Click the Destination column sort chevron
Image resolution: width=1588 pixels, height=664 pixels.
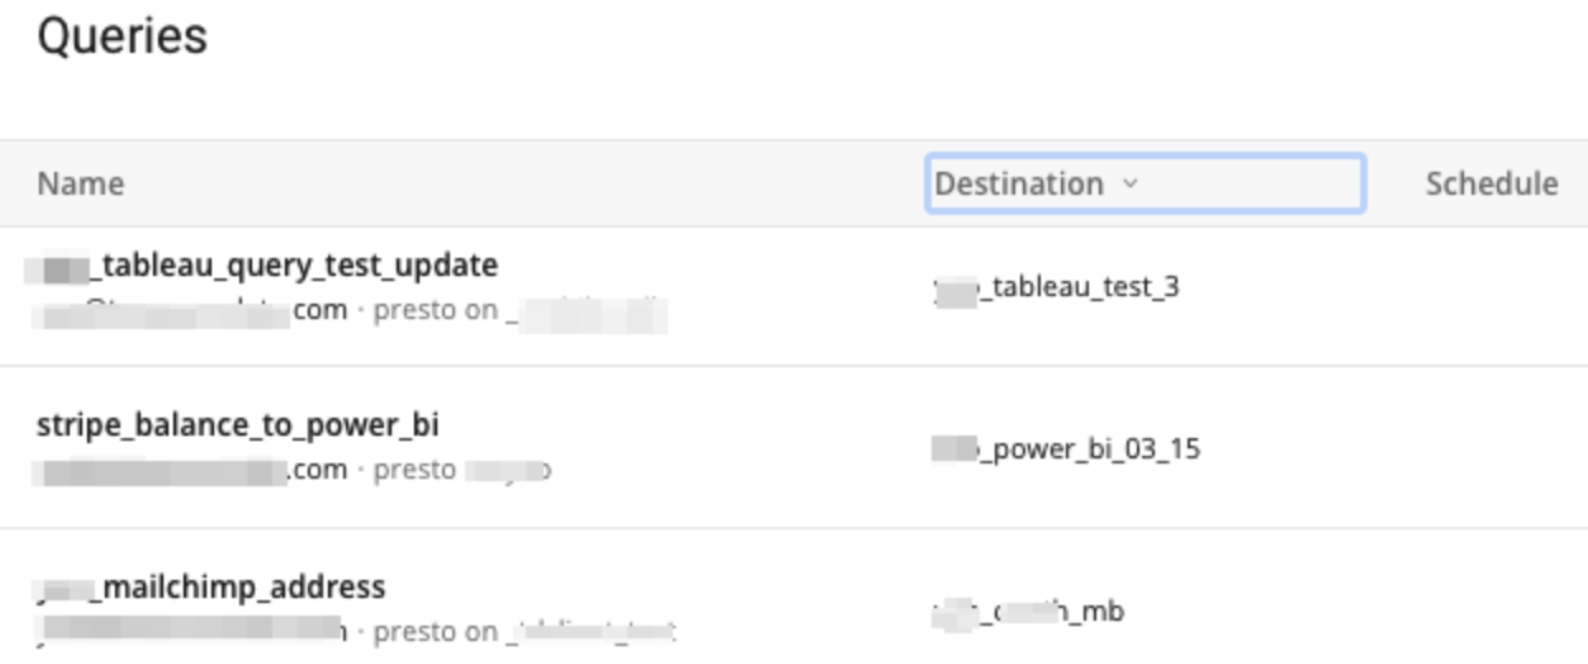[x=1130, y=183]
